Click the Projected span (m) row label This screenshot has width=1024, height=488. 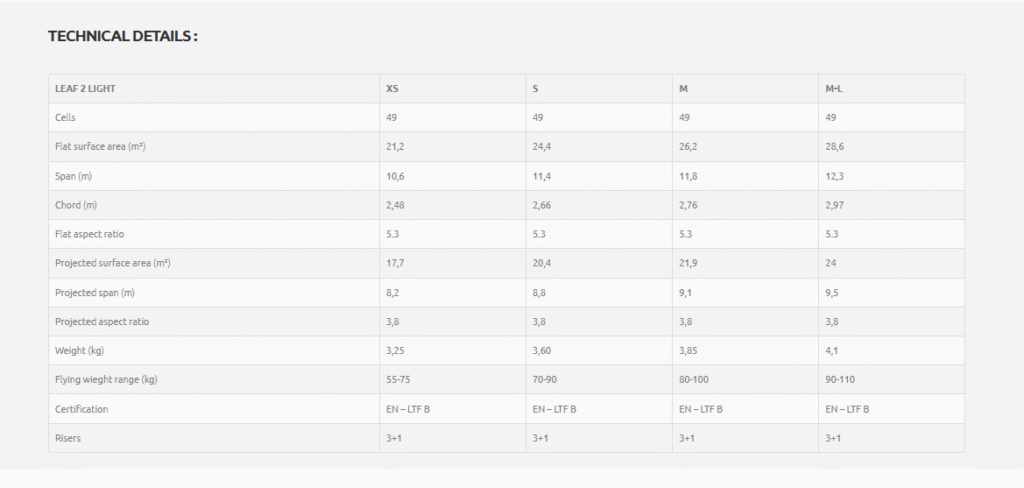pos(95,292)
